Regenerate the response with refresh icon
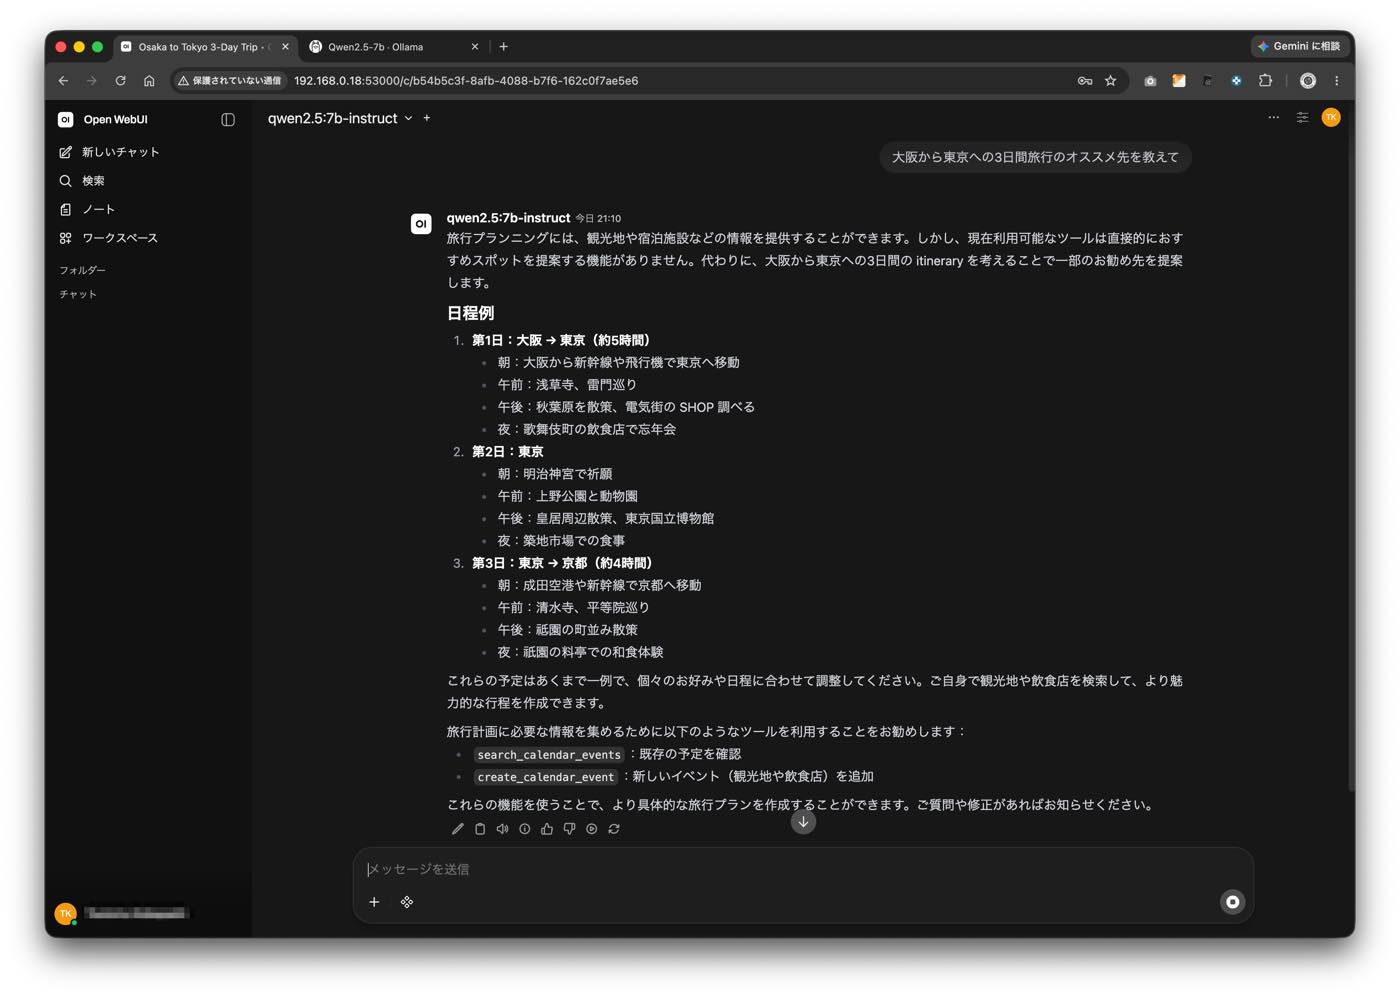Screen dimensions: 1400x997 pos(614,829)
